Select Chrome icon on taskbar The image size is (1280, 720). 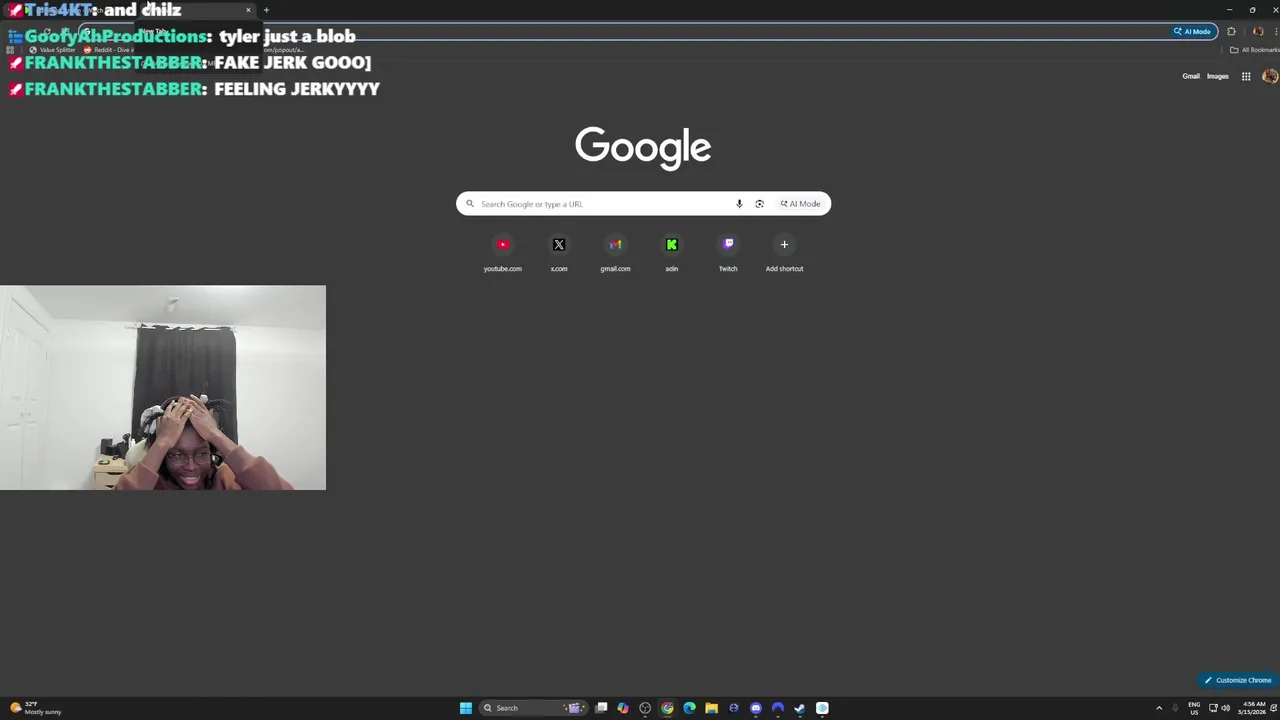[667, 708]
